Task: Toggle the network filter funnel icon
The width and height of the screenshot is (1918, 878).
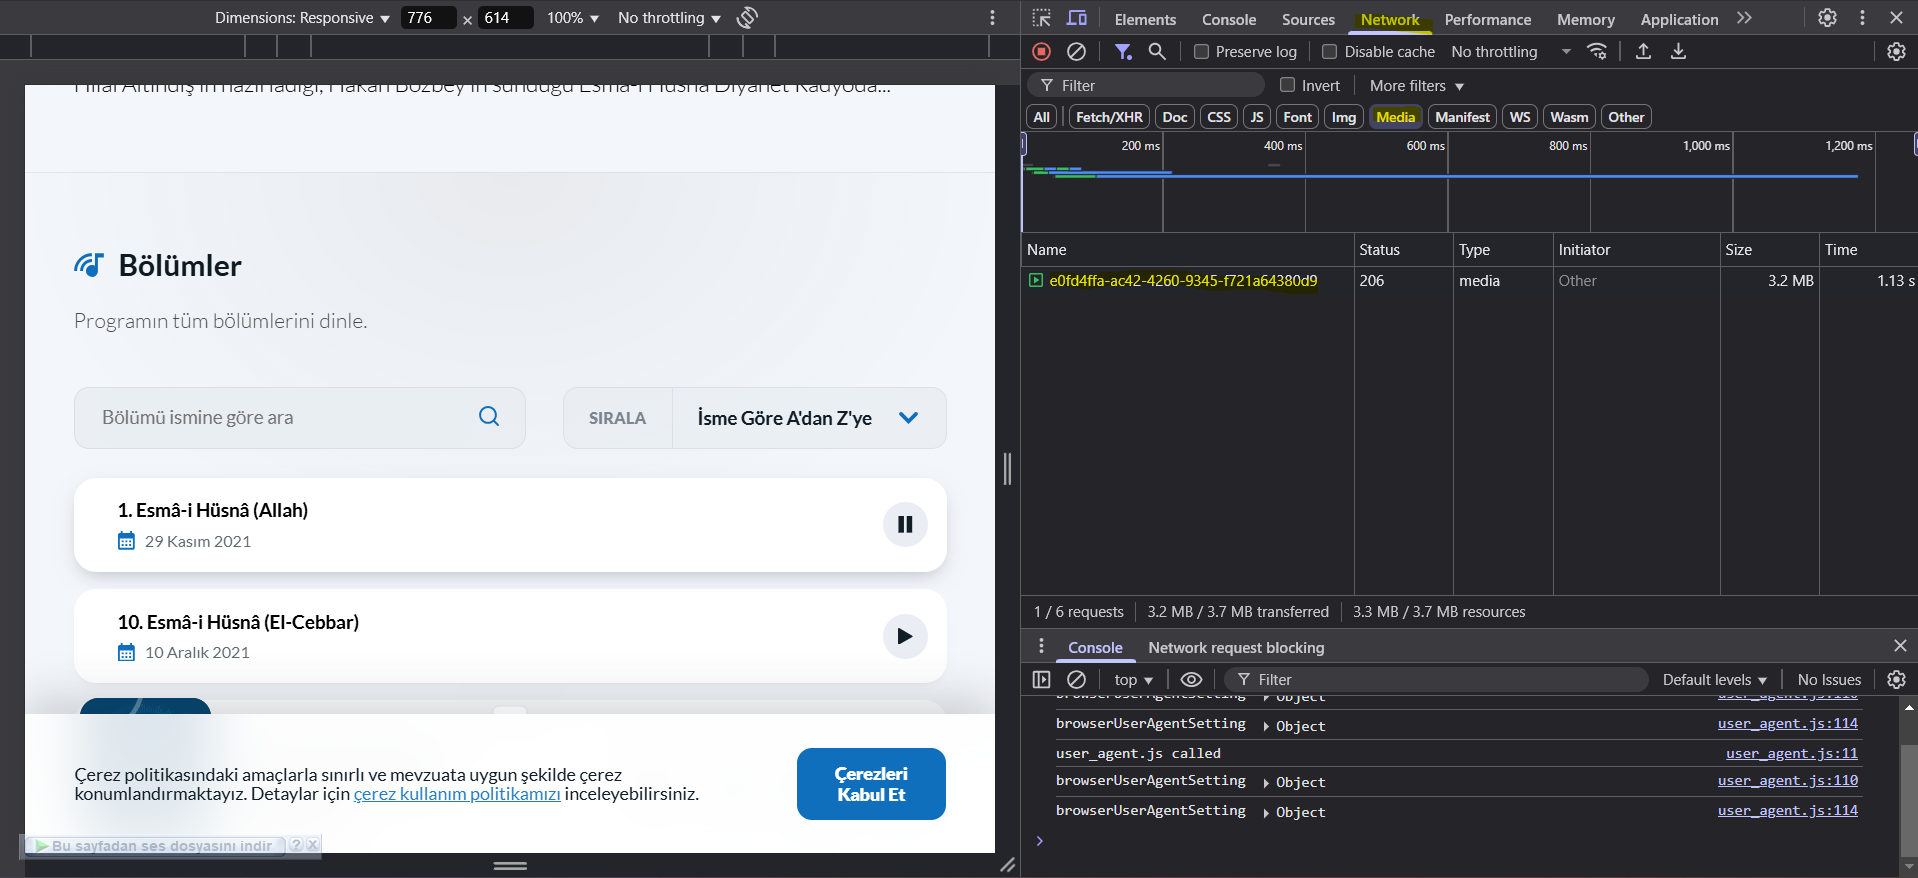Action: coord(1124,51)
